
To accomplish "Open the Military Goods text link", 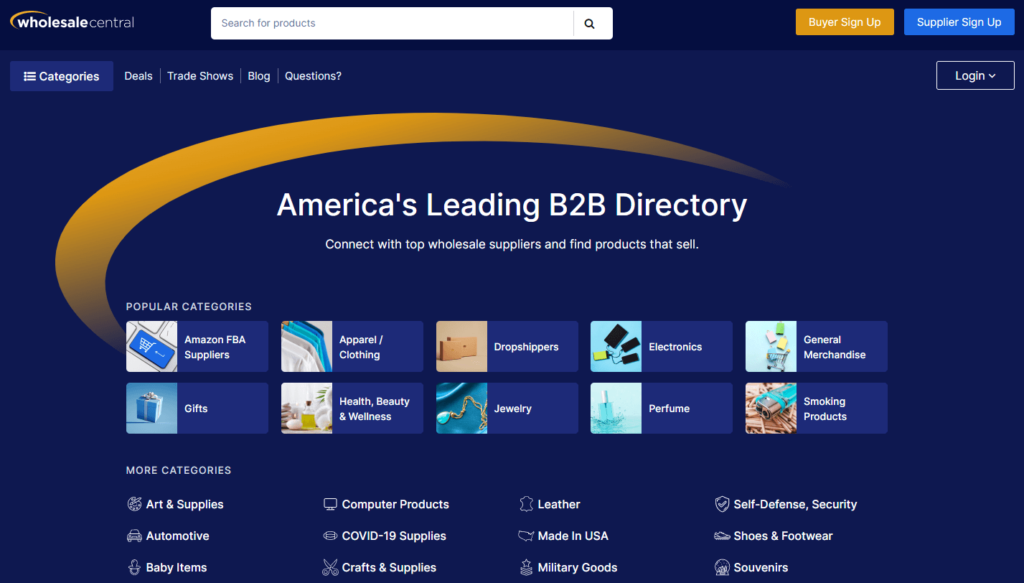I will (x=577, y=567).
